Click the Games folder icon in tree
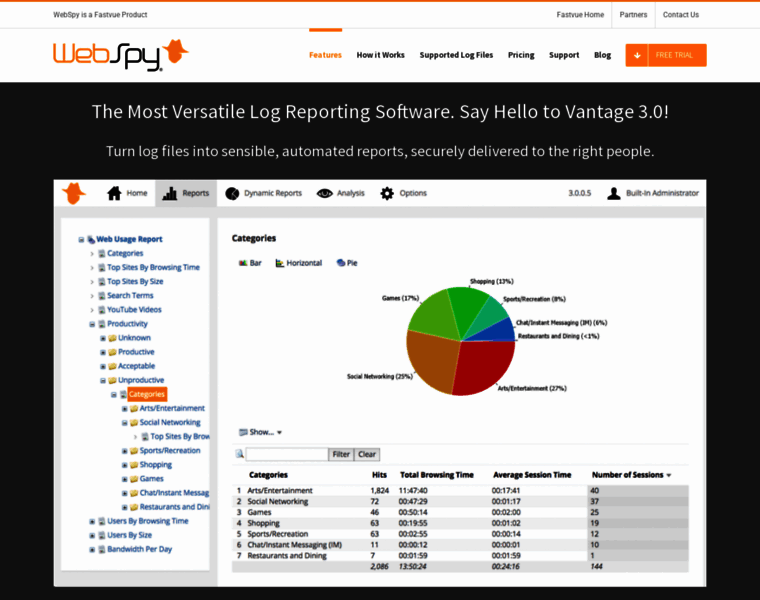The image size is (760, 600). 134,479
